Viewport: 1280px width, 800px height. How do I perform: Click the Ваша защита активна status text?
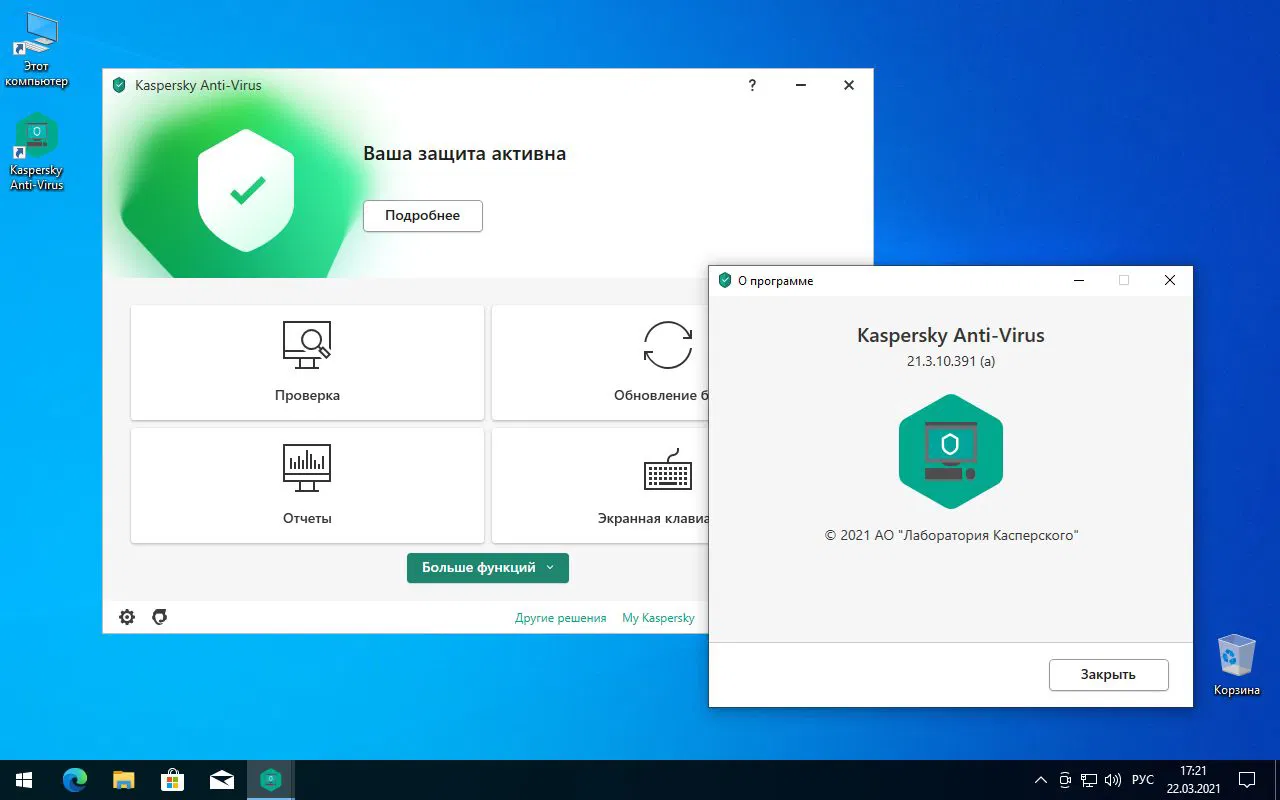(464, 154)
